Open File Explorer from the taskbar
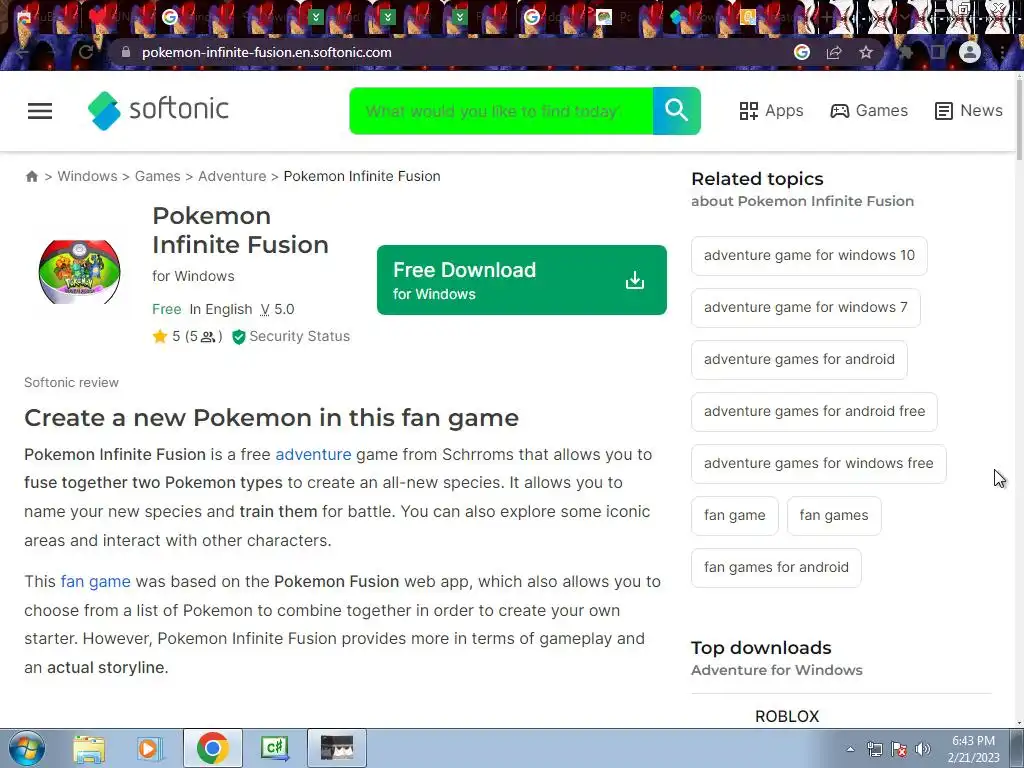The width and height of the screenshot is (1024, 768). click(89, 748)
